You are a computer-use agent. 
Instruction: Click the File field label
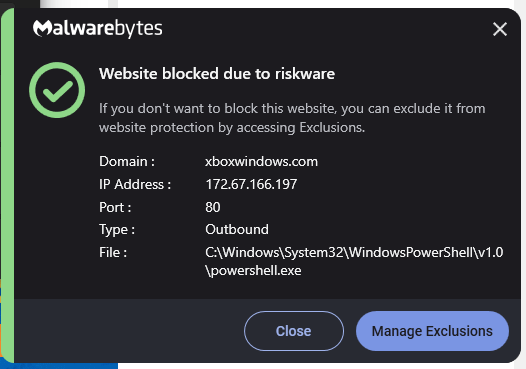pyautogui.click(x=113, y=253)
